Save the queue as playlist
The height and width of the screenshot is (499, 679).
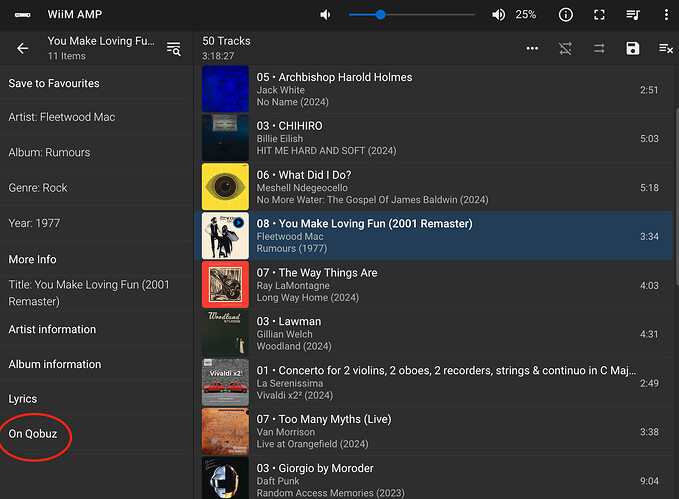click(x=633, y=48)
